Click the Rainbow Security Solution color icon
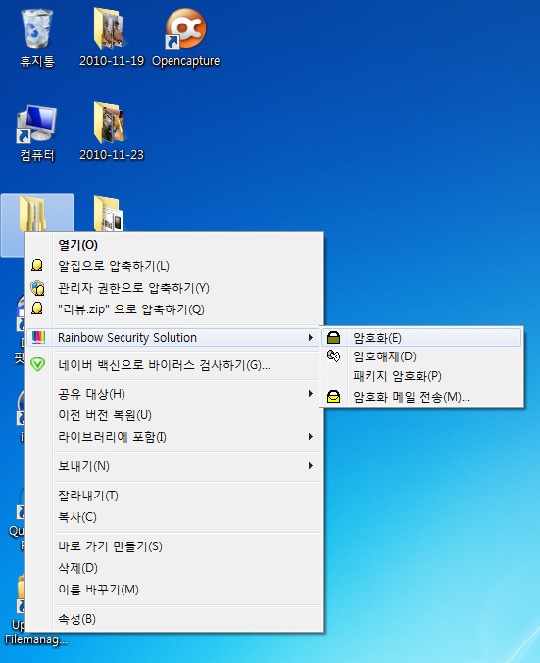 click(38, 337)
